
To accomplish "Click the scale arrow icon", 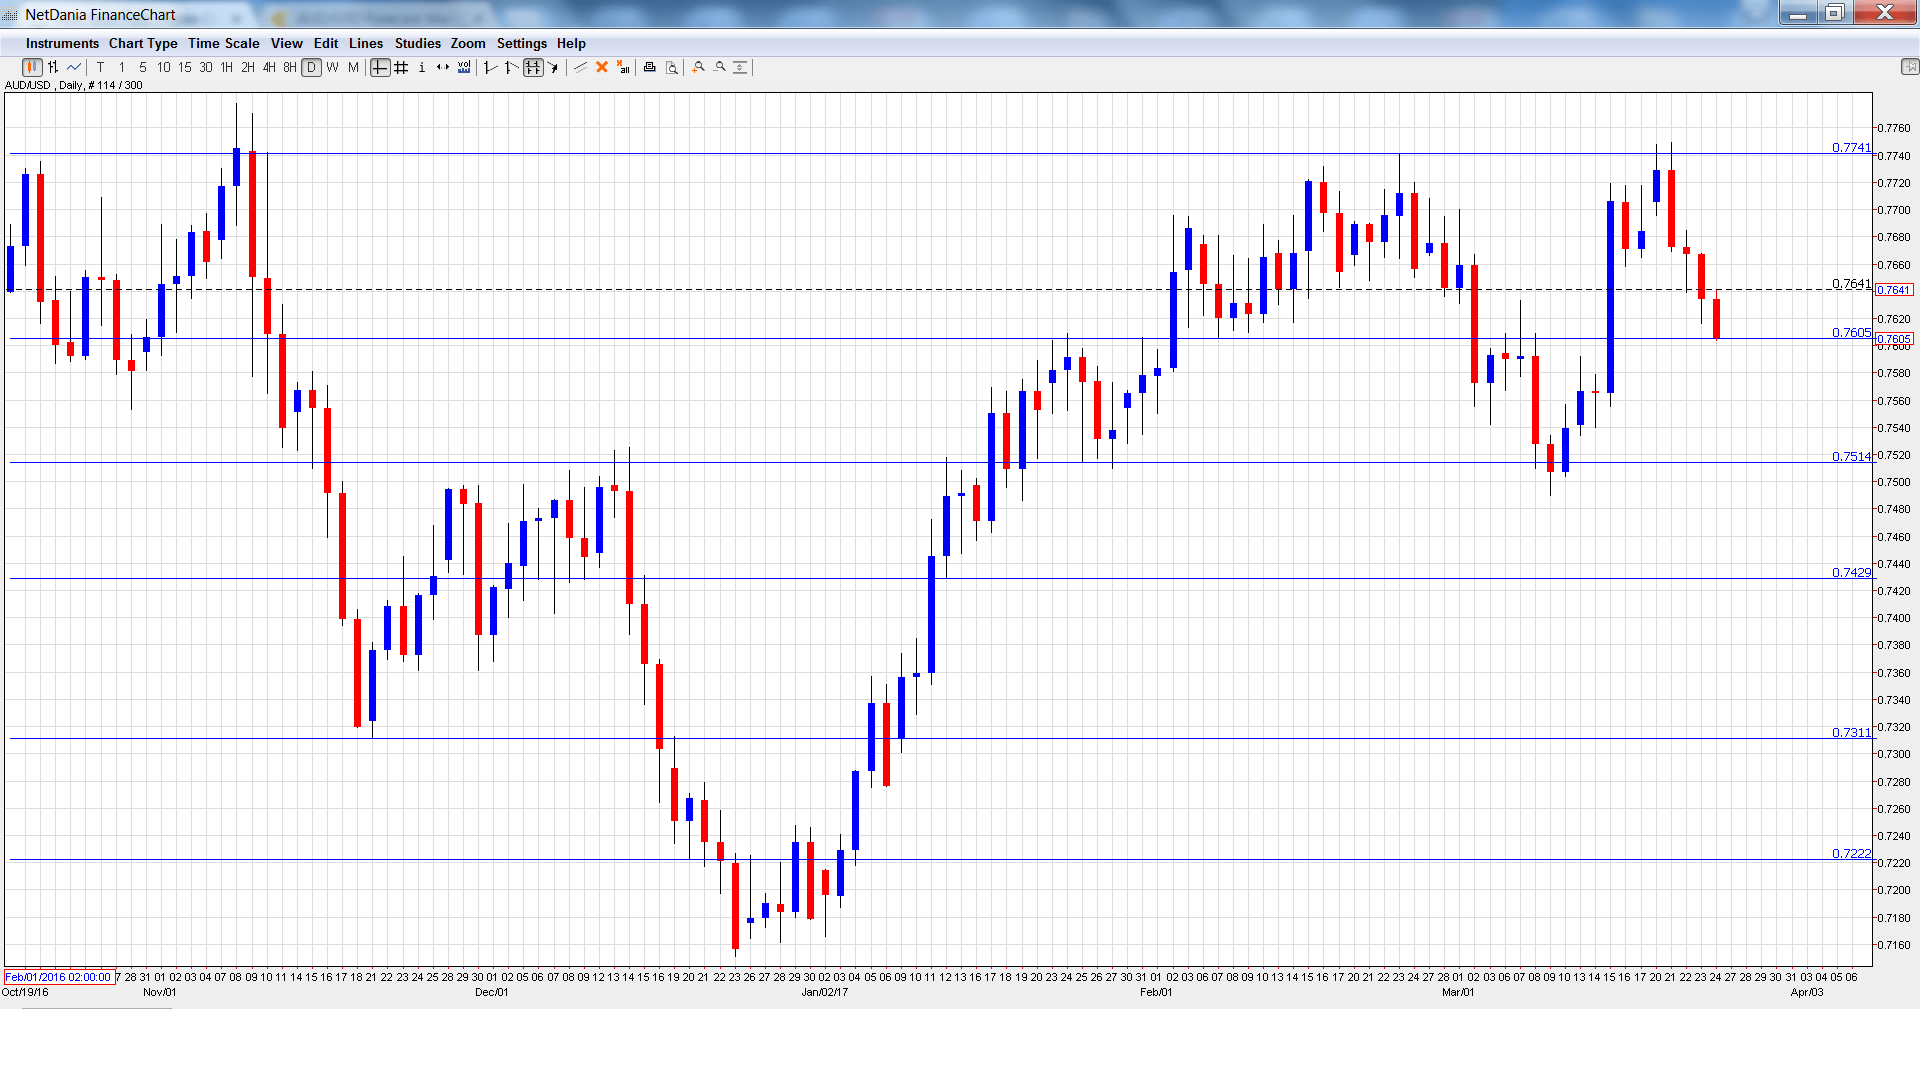I will (554, 68).
